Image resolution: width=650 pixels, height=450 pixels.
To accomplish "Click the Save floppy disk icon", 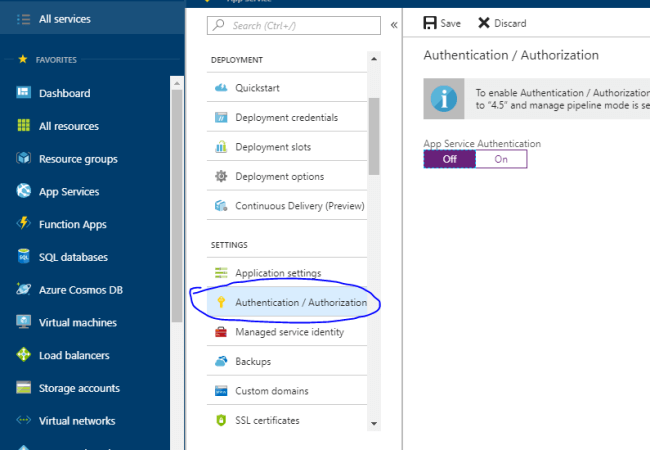I will coord(430,23).
